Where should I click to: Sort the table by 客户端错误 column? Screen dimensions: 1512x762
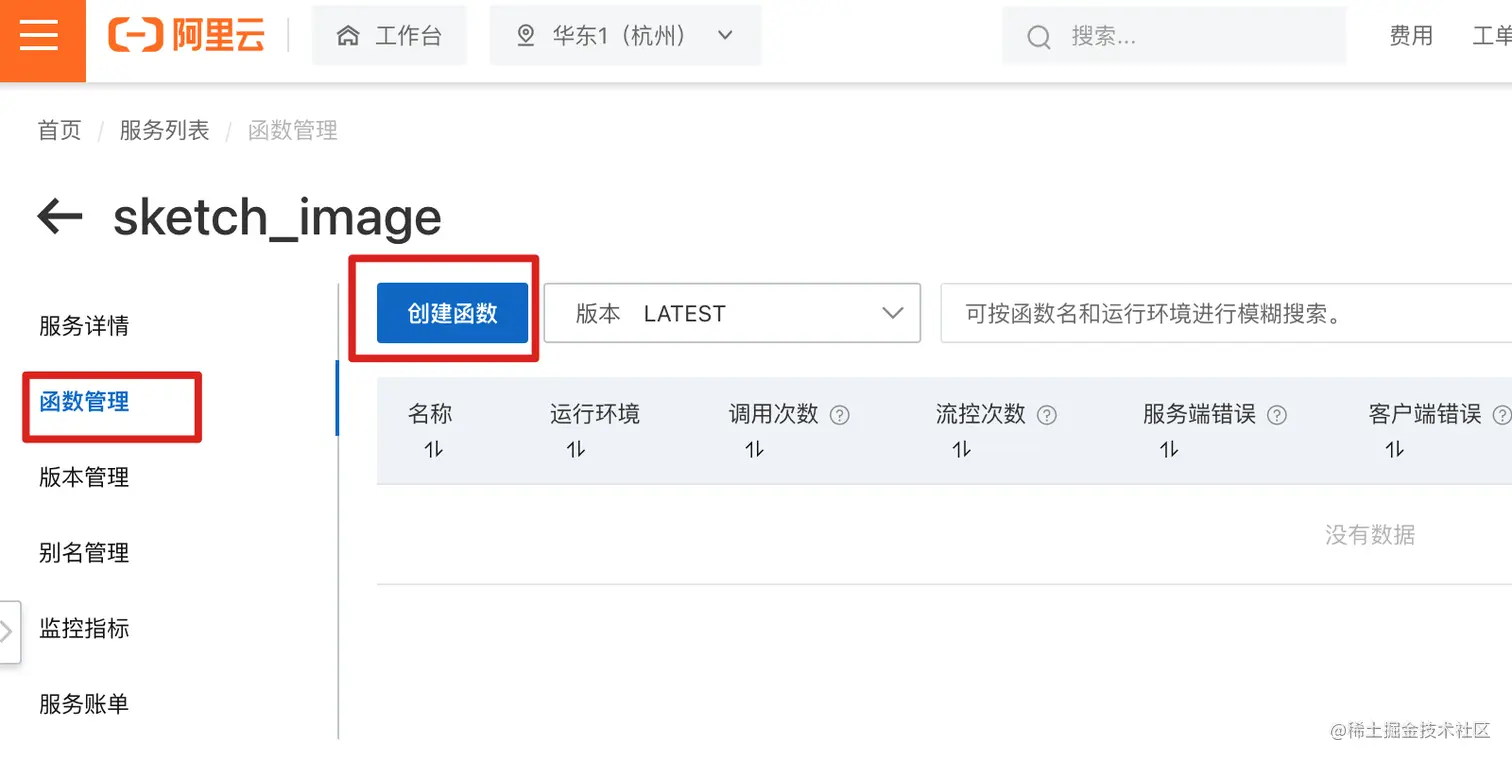[x=1394, y=450]
